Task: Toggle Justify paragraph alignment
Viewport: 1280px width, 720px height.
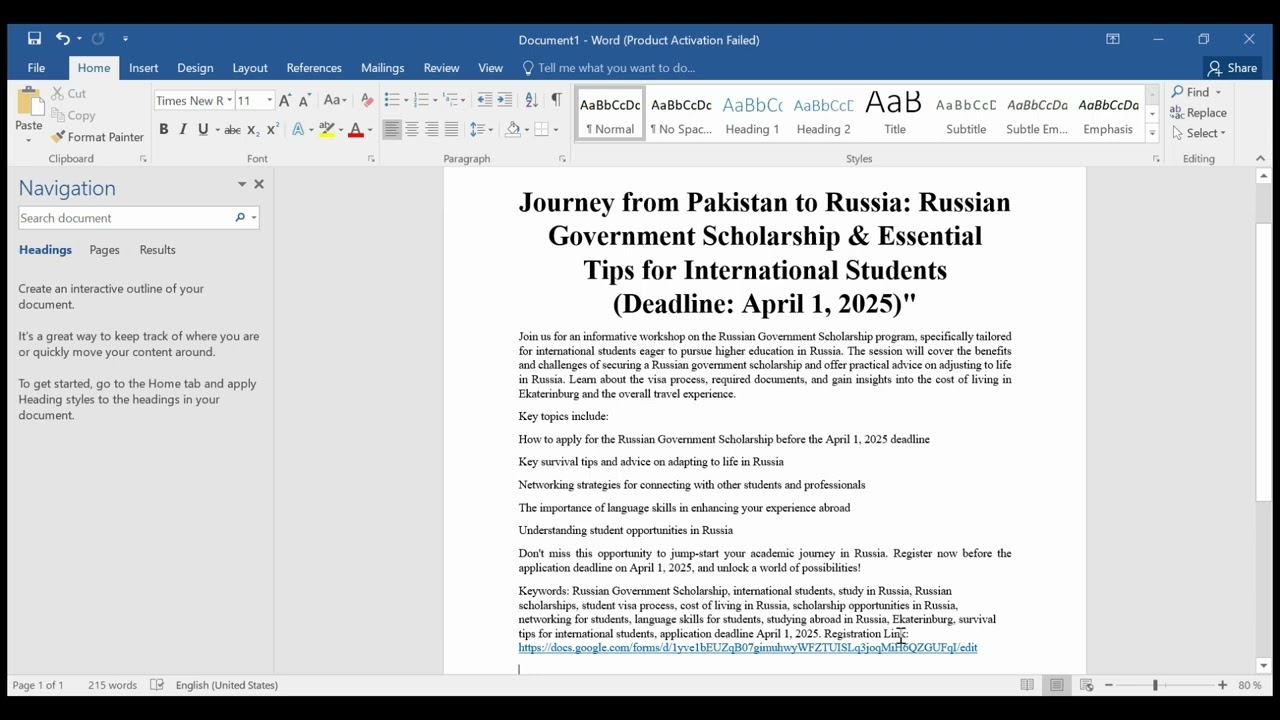Action: 452,130
